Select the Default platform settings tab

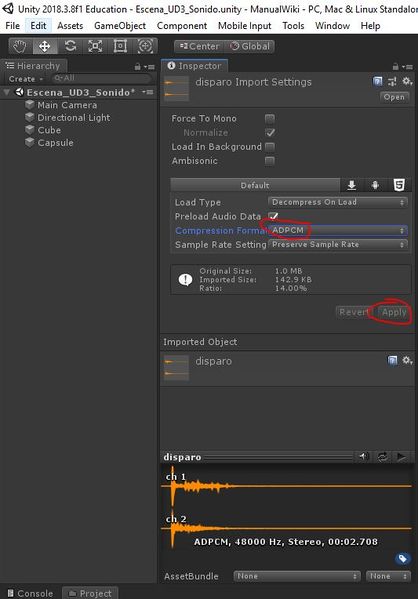(x=255, y=185)
